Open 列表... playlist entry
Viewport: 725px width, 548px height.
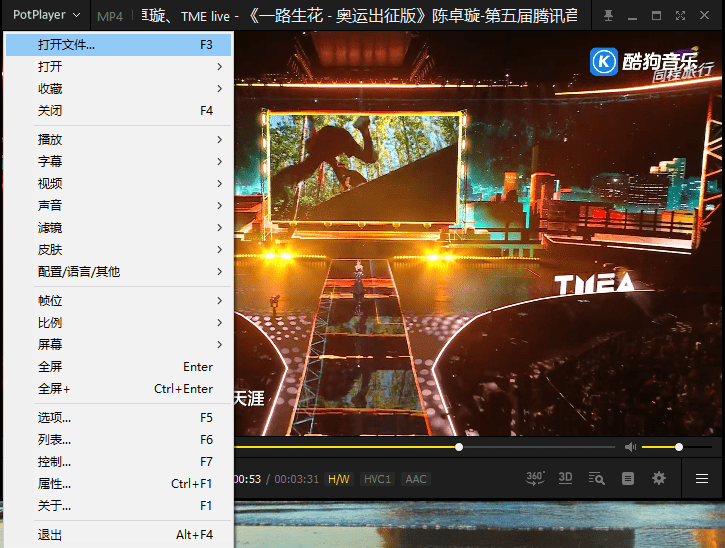click(118, 440)
